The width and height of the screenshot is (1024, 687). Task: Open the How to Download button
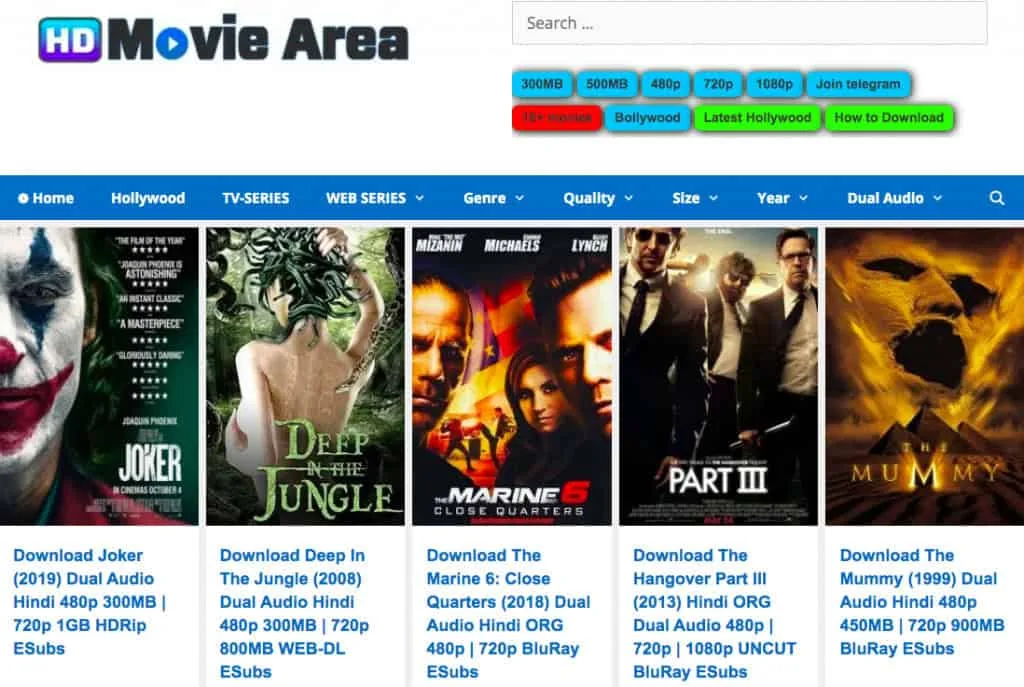(x=888, y=117)
